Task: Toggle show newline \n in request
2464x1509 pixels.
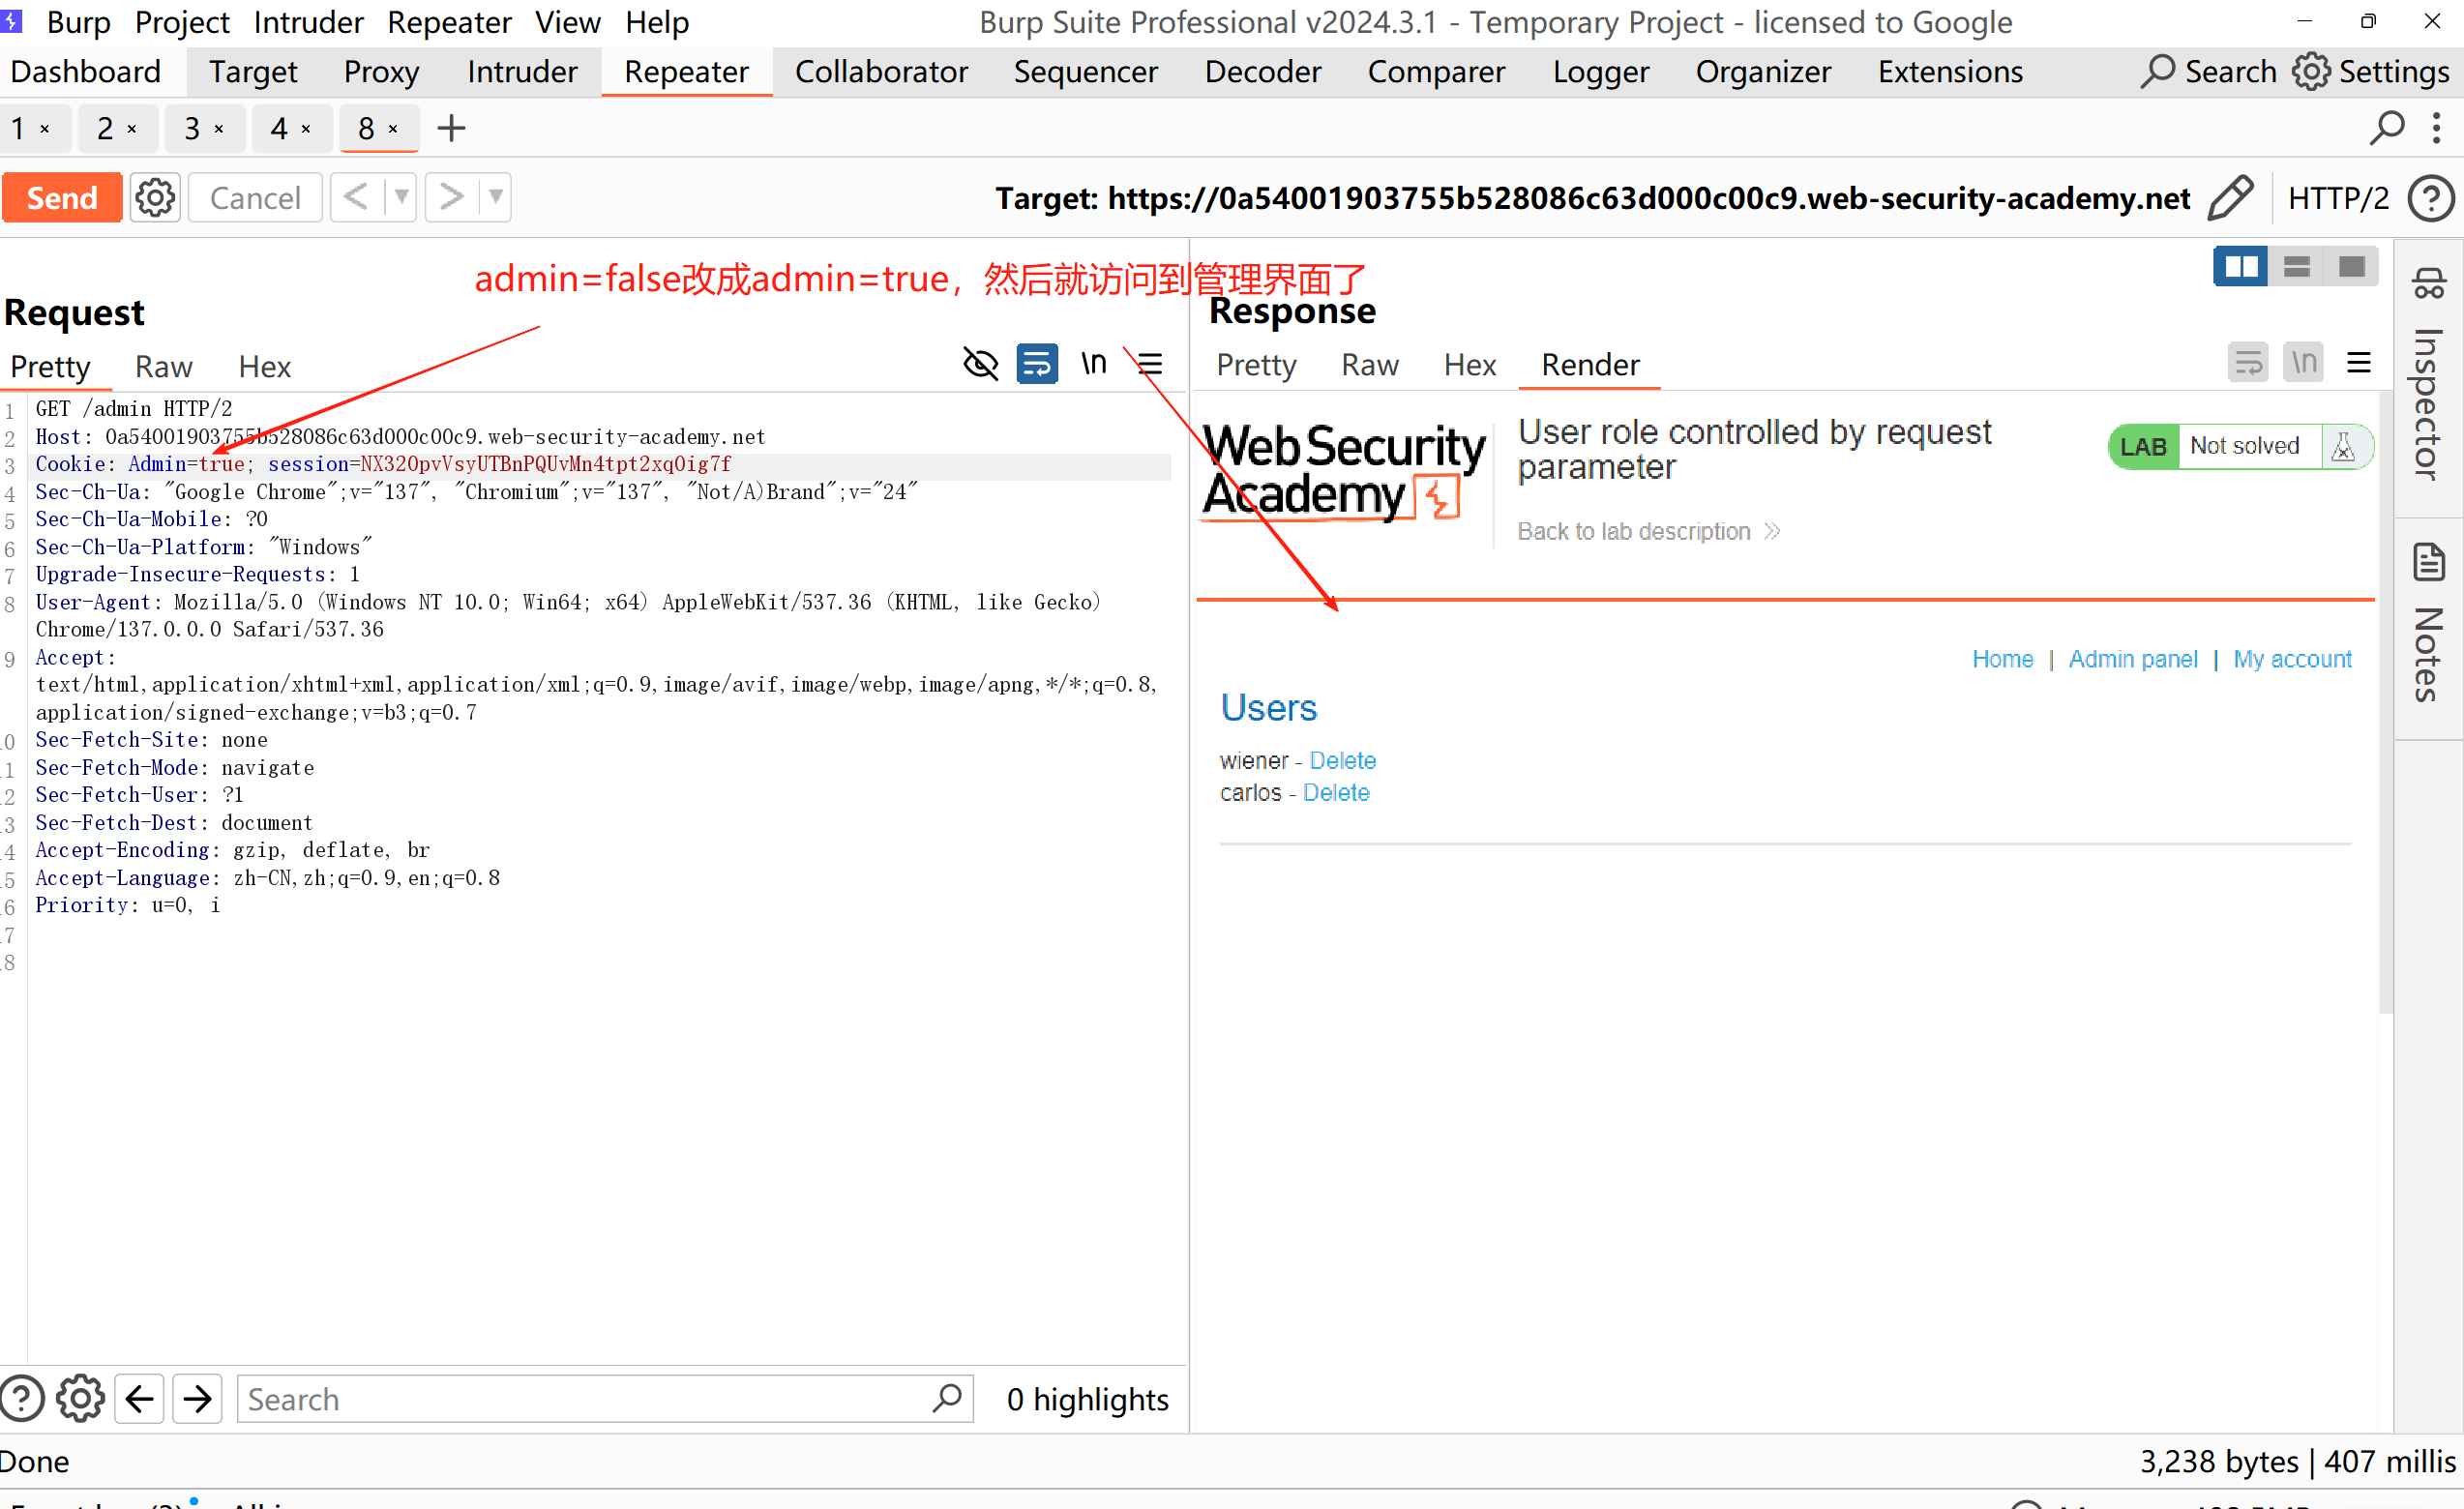Action: tap(1093, 364)
